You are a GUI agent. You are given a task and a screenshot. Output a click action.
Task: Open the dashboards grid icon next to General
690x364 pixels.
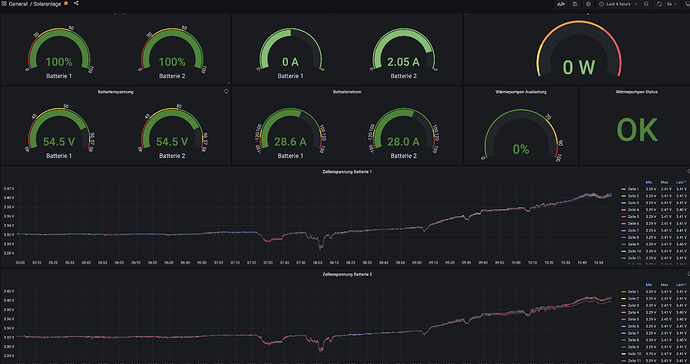pyautogui.click(x=4, y=4)
